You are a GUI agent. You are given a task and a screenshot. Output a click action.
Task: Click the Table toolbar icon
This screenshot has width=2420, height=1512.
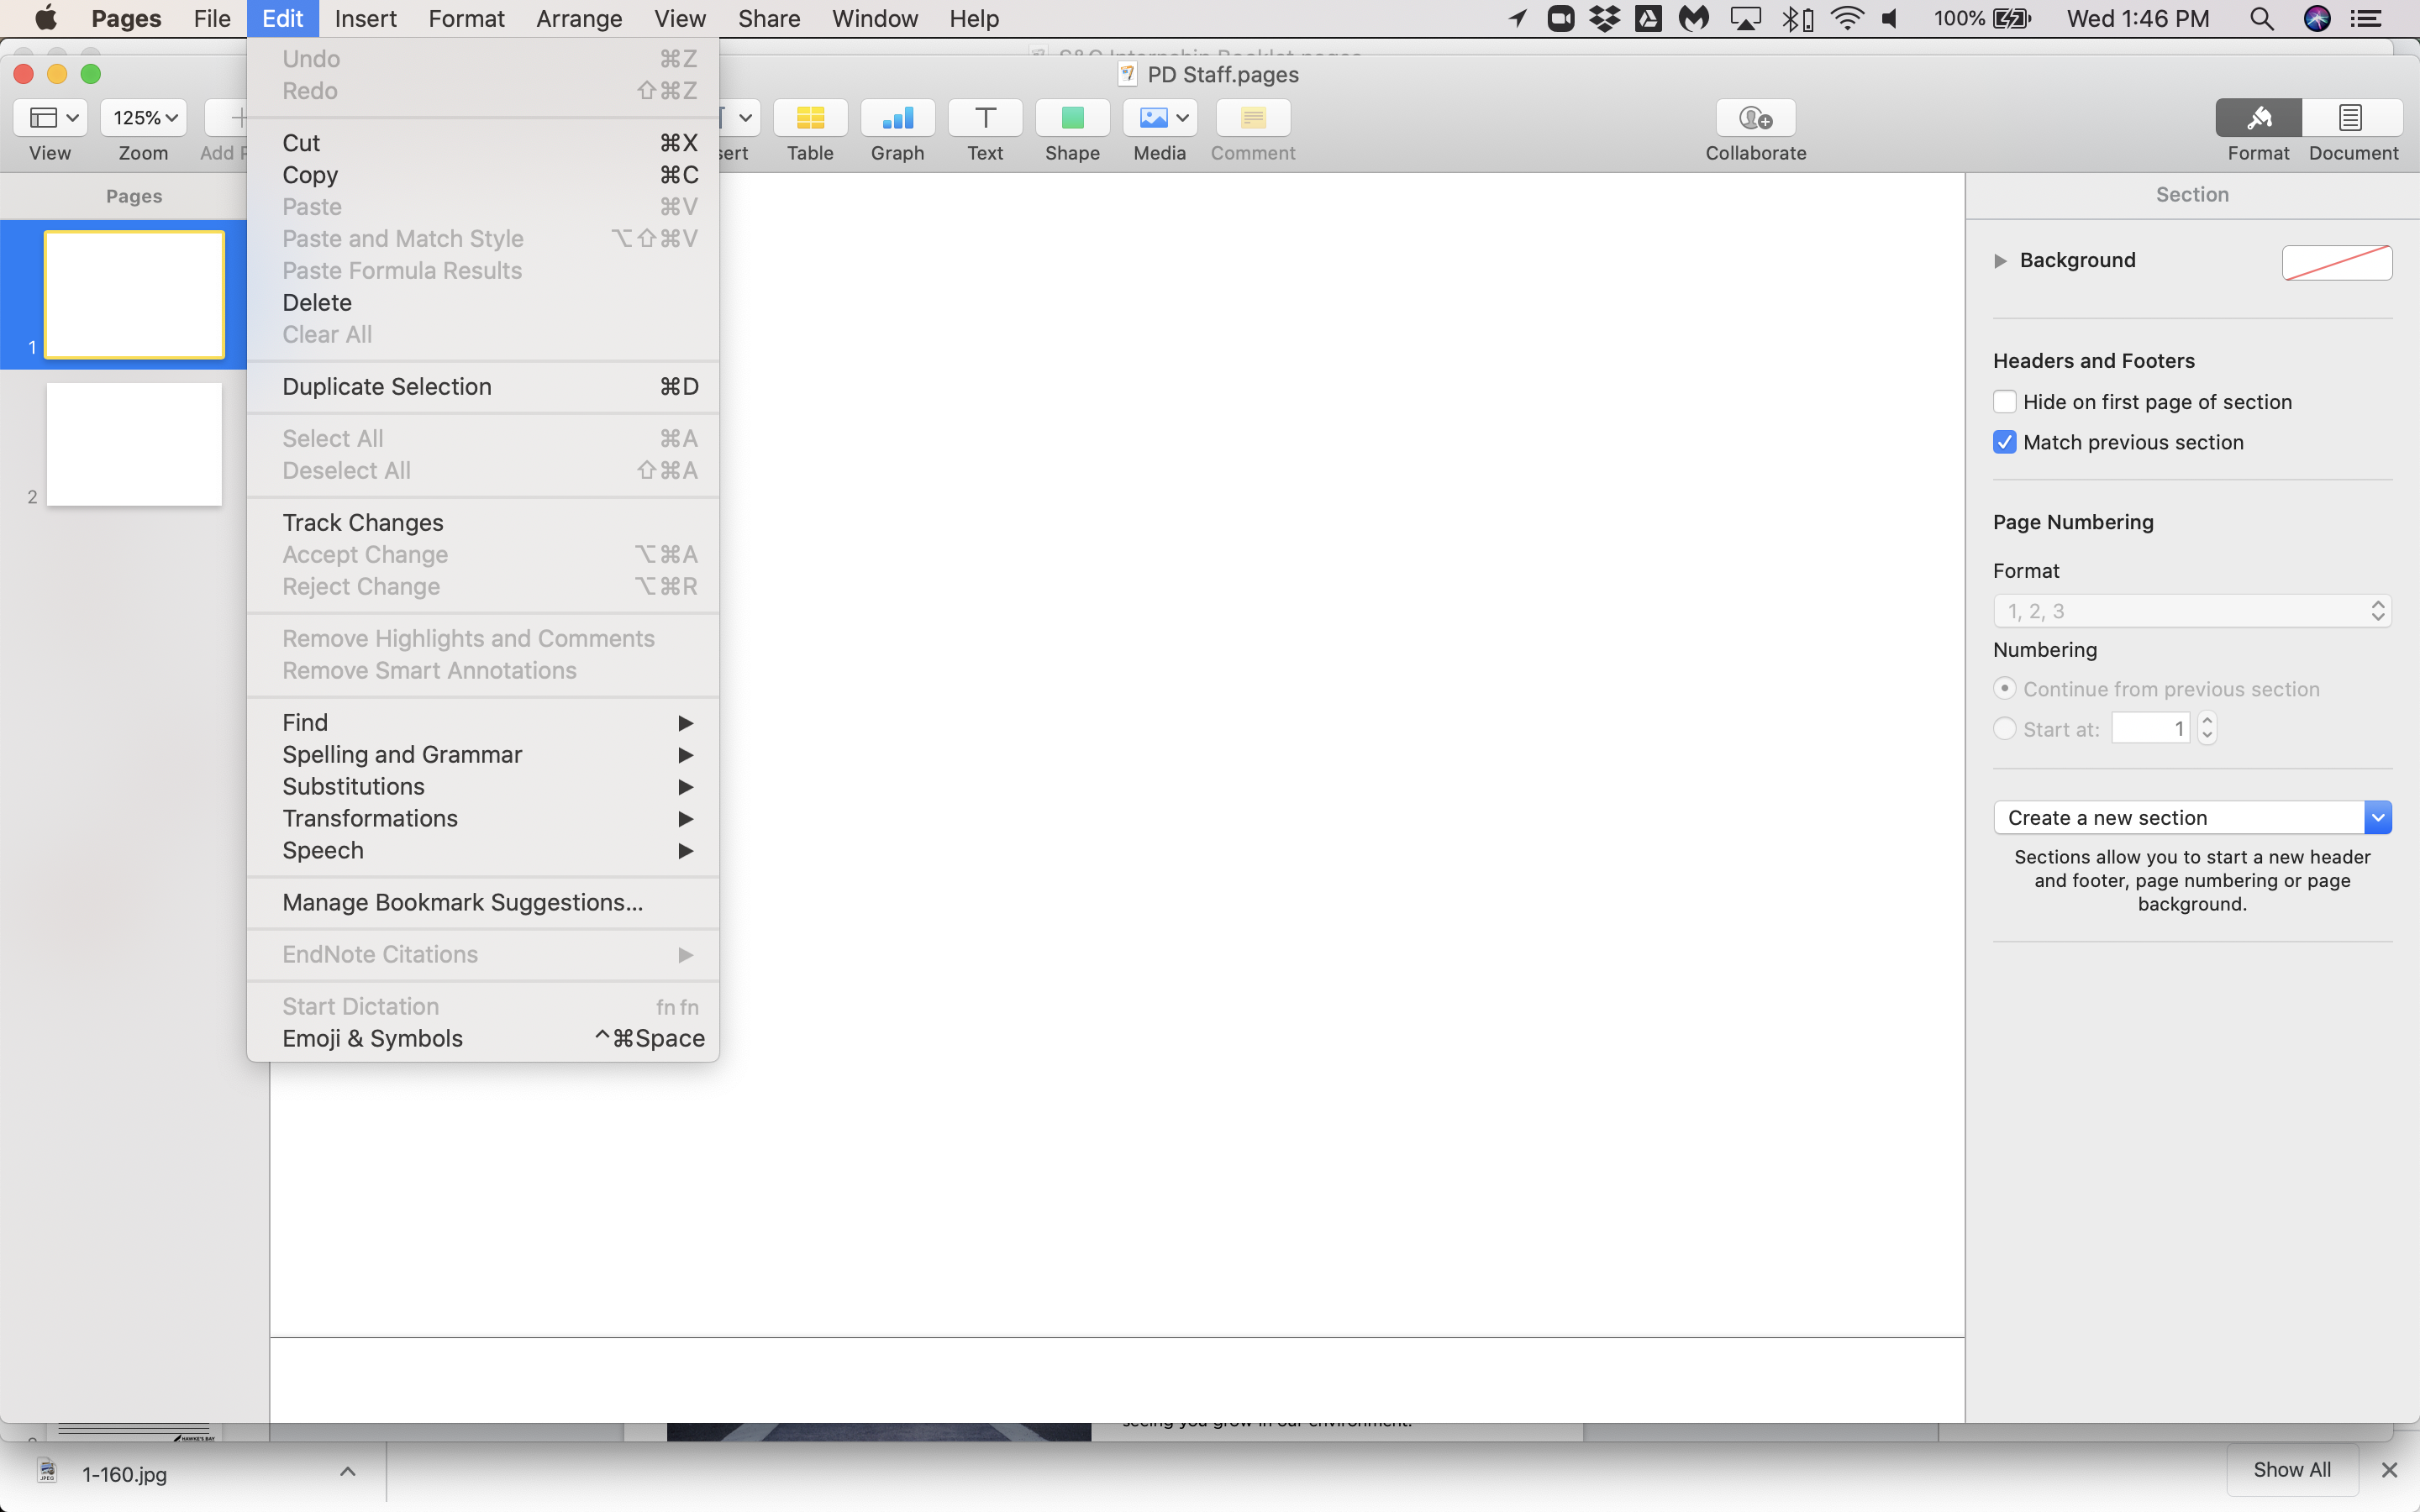pyautogui.click(x=809, y=118)
